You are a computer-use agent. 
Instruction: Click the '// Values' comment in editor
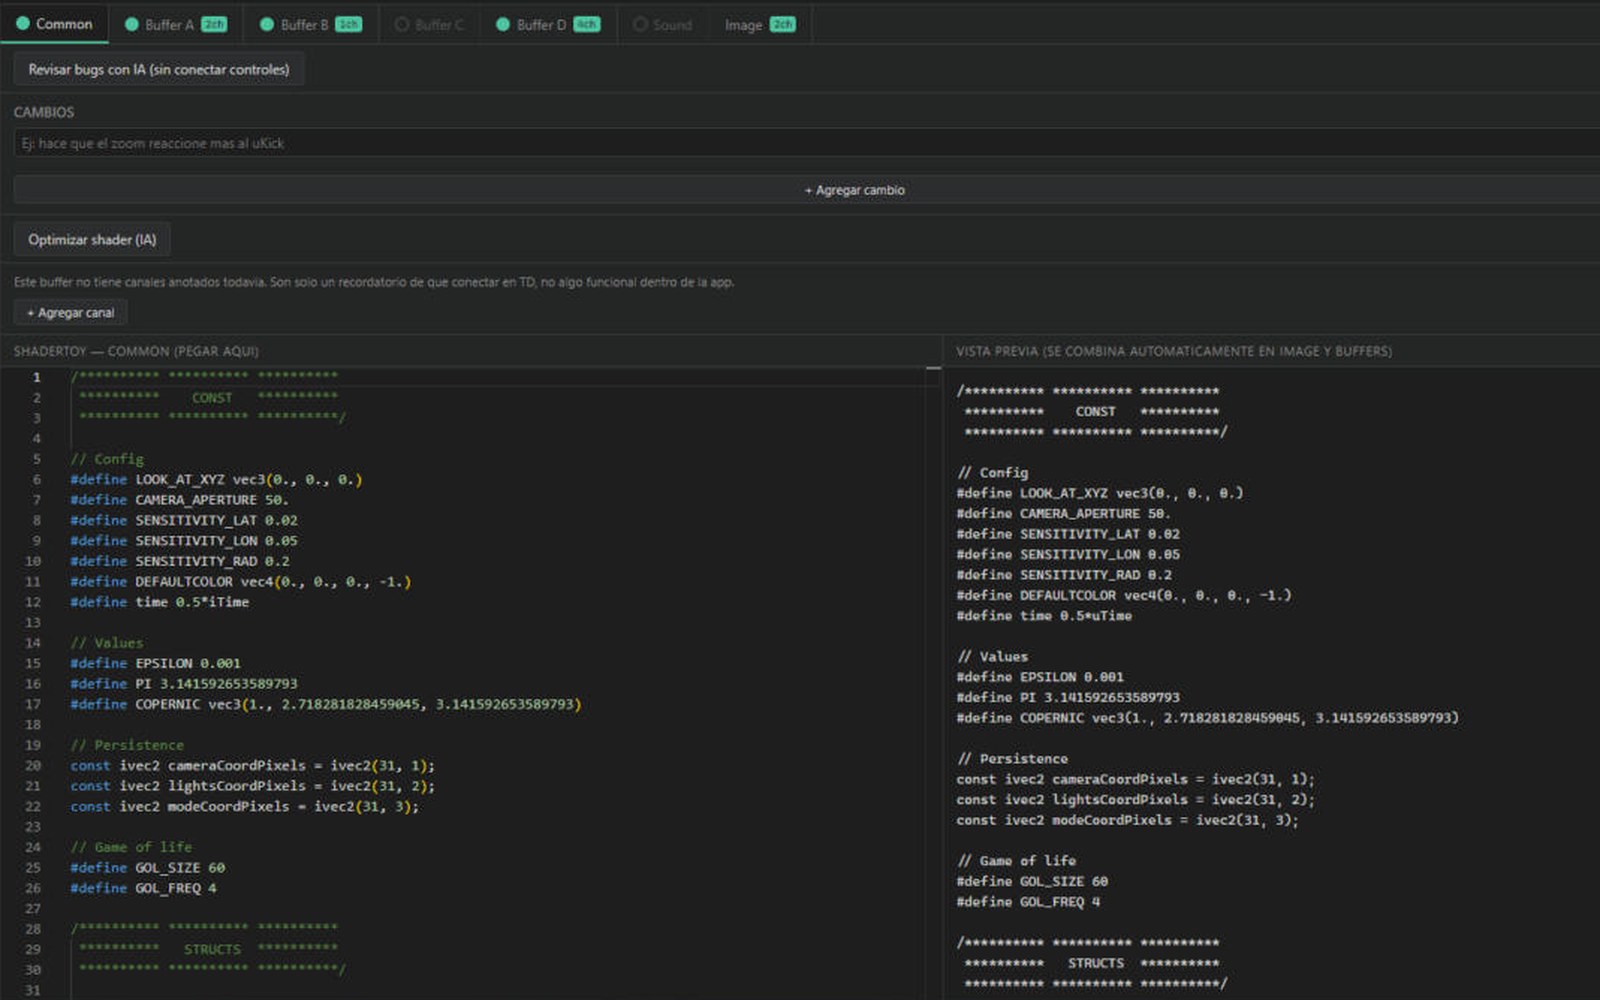tap(107, 643)
